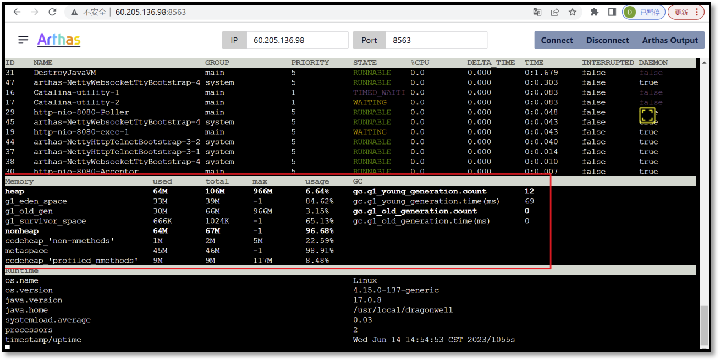Click the terminal vertical scrollbar thumb
The width and height of the screenshot is (721, 361).
(704, 326)
